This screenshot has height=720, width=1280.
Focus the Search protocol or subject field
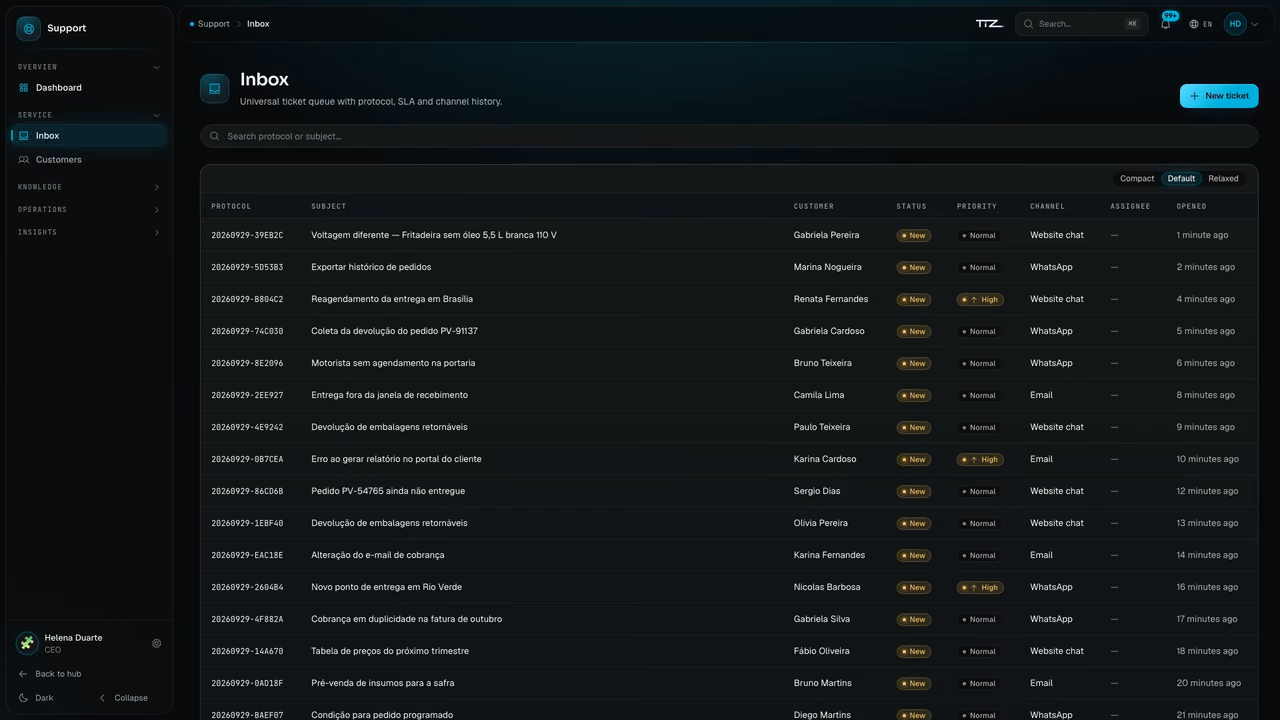click(729, 136)
